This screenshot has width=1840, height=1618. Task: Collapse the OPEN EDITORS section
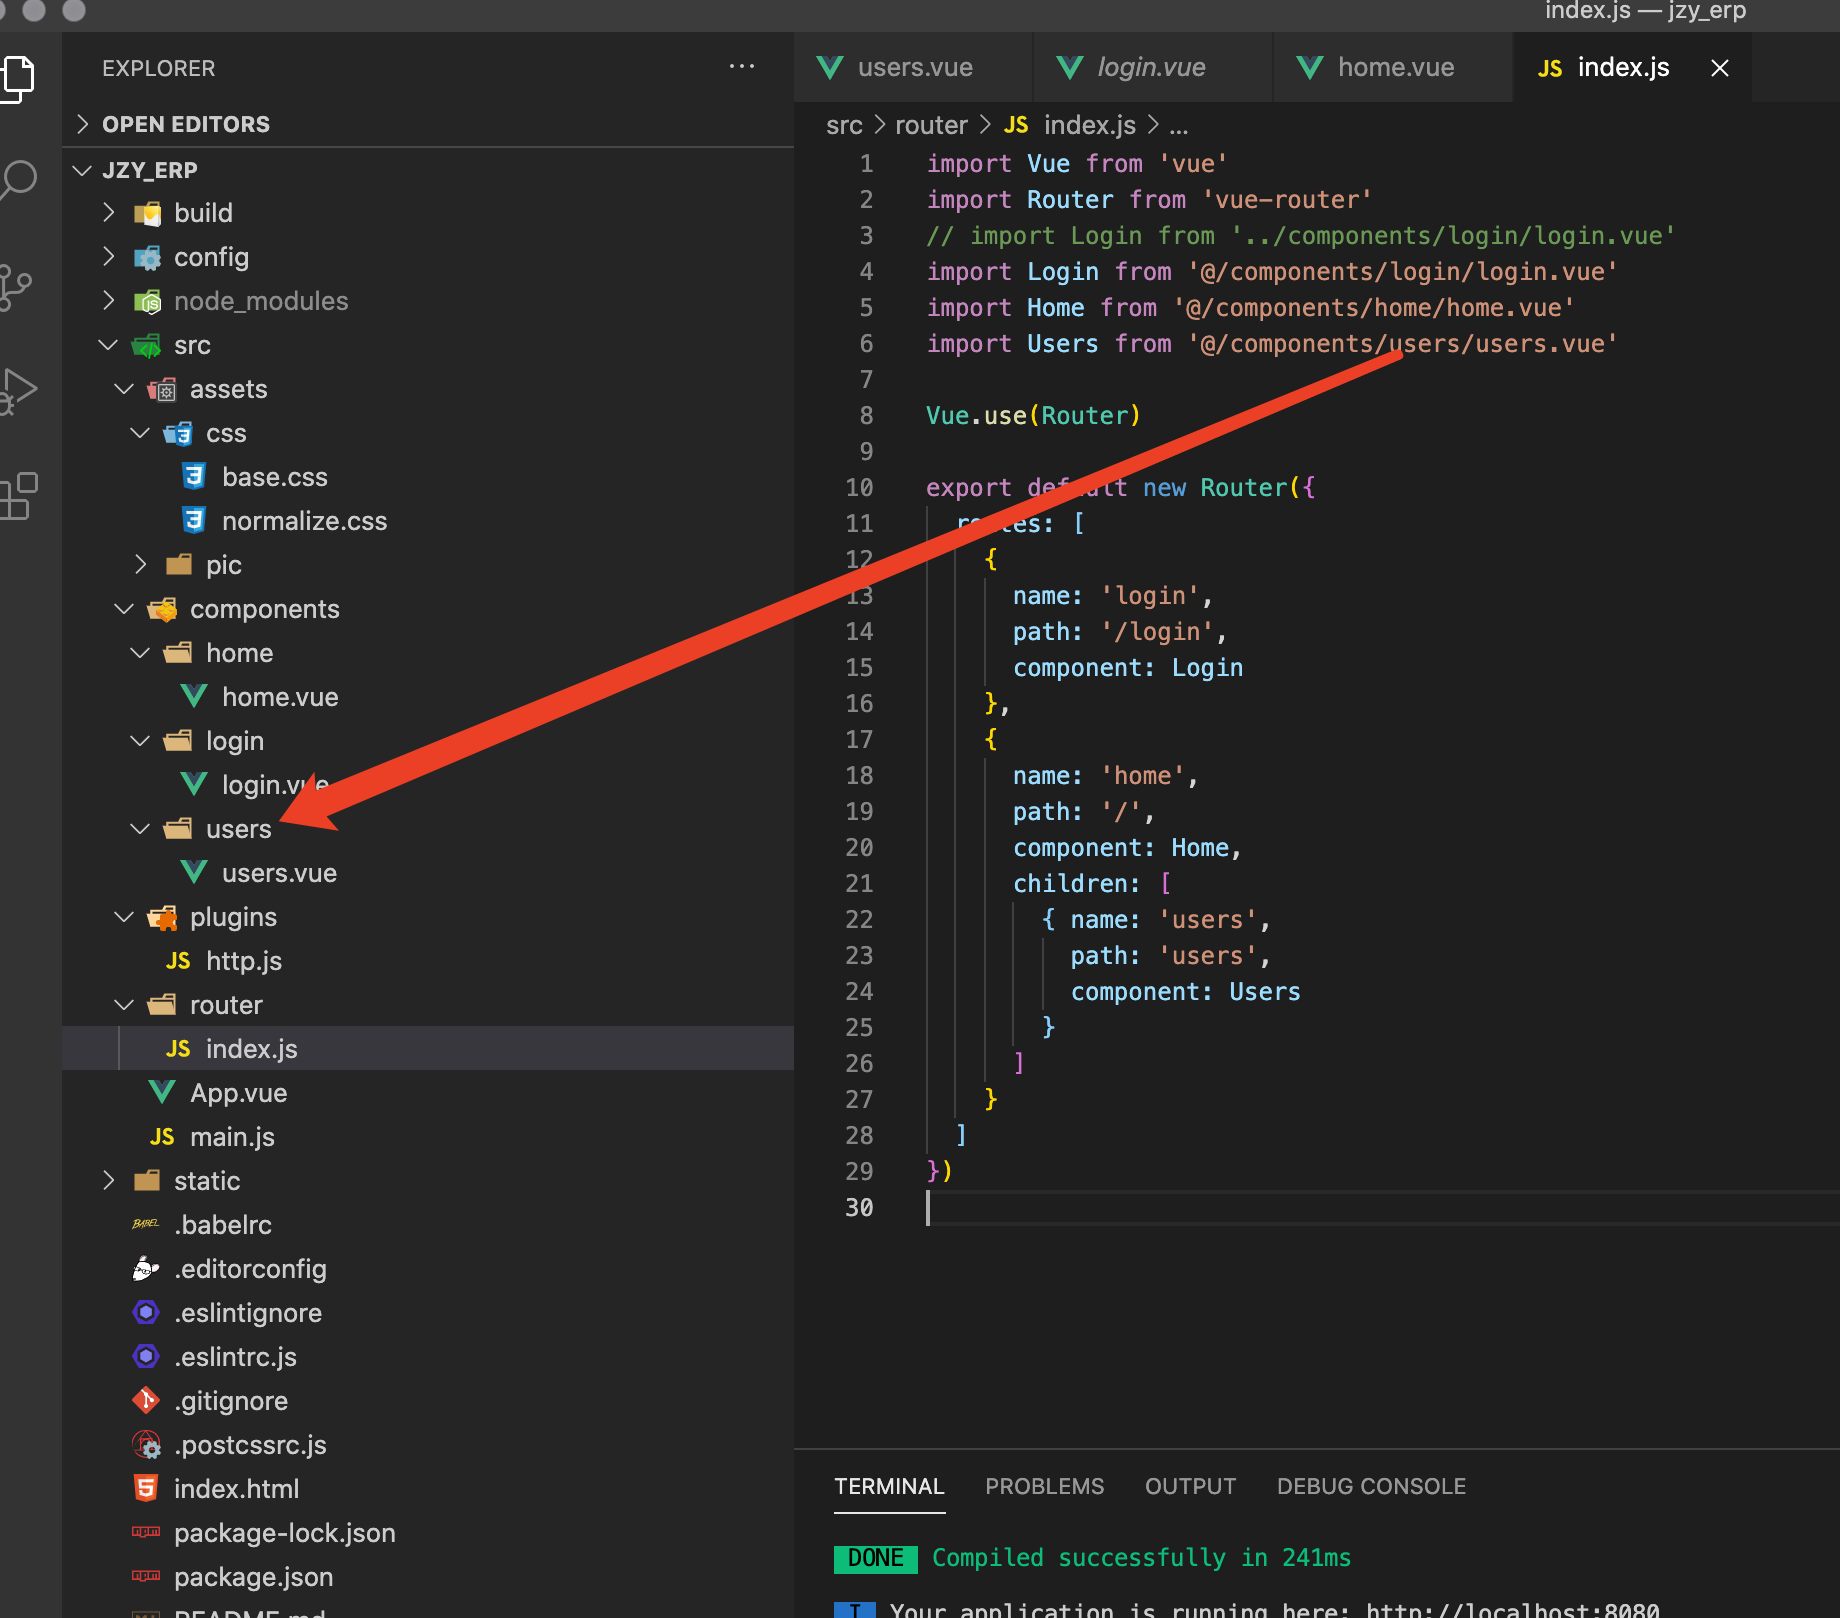click(83, 123)
